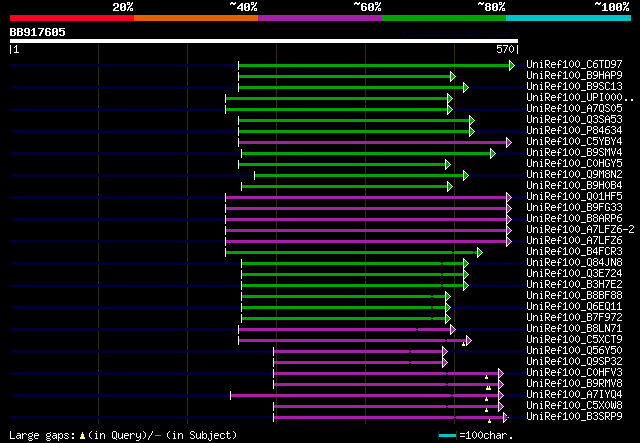Click the UniRef100_B8BF88 label text
The image size is (640, 443).
tap(574, 296)
